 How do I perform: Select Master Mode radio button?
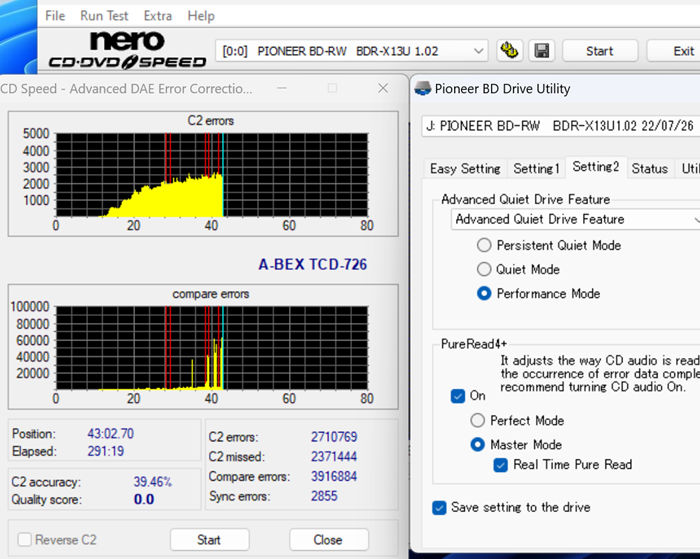coord(478,444)
